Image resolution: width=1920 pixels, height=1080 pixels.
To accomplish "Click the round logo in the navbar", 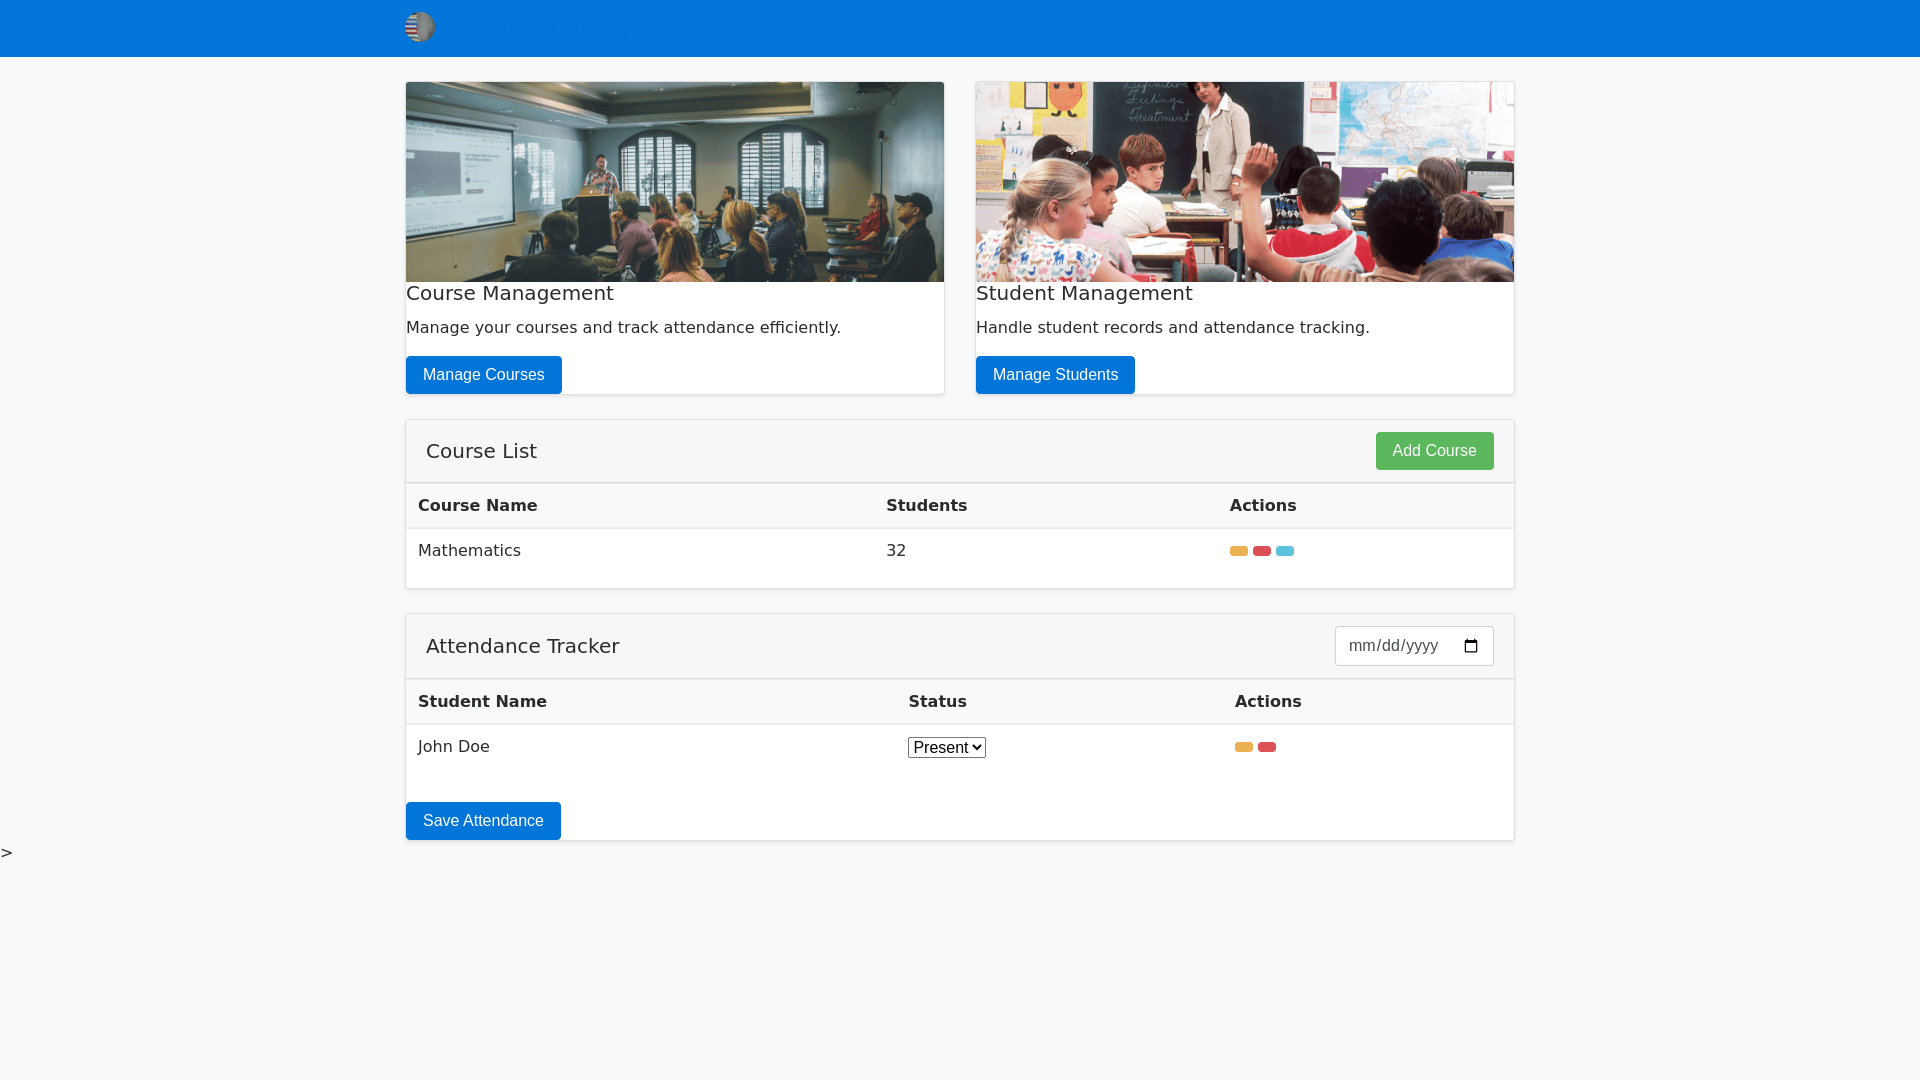I will pos(420,27).
